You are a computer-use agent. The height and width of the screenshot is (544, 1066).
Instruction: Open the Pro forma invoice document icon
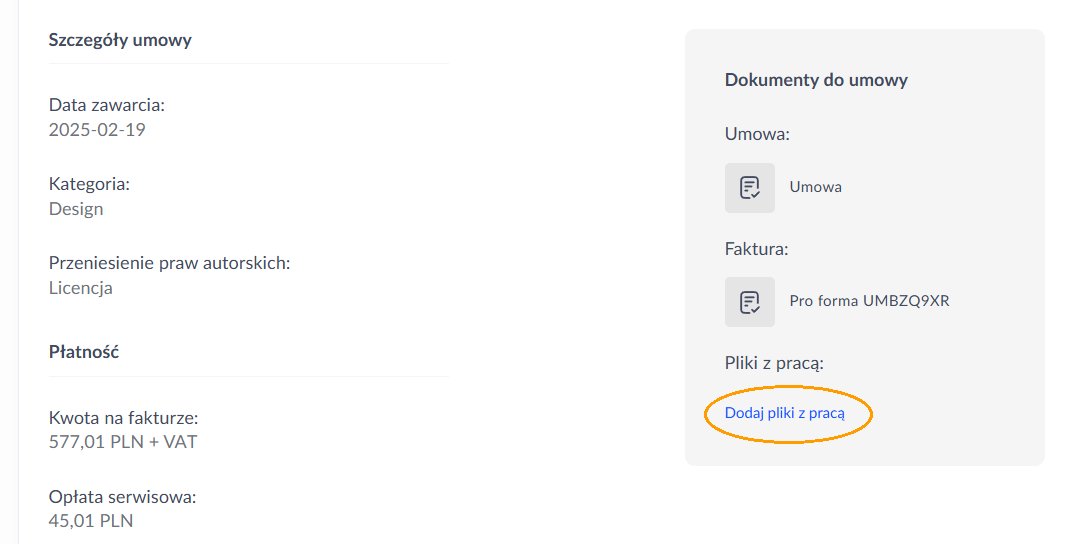coord(750,302)
